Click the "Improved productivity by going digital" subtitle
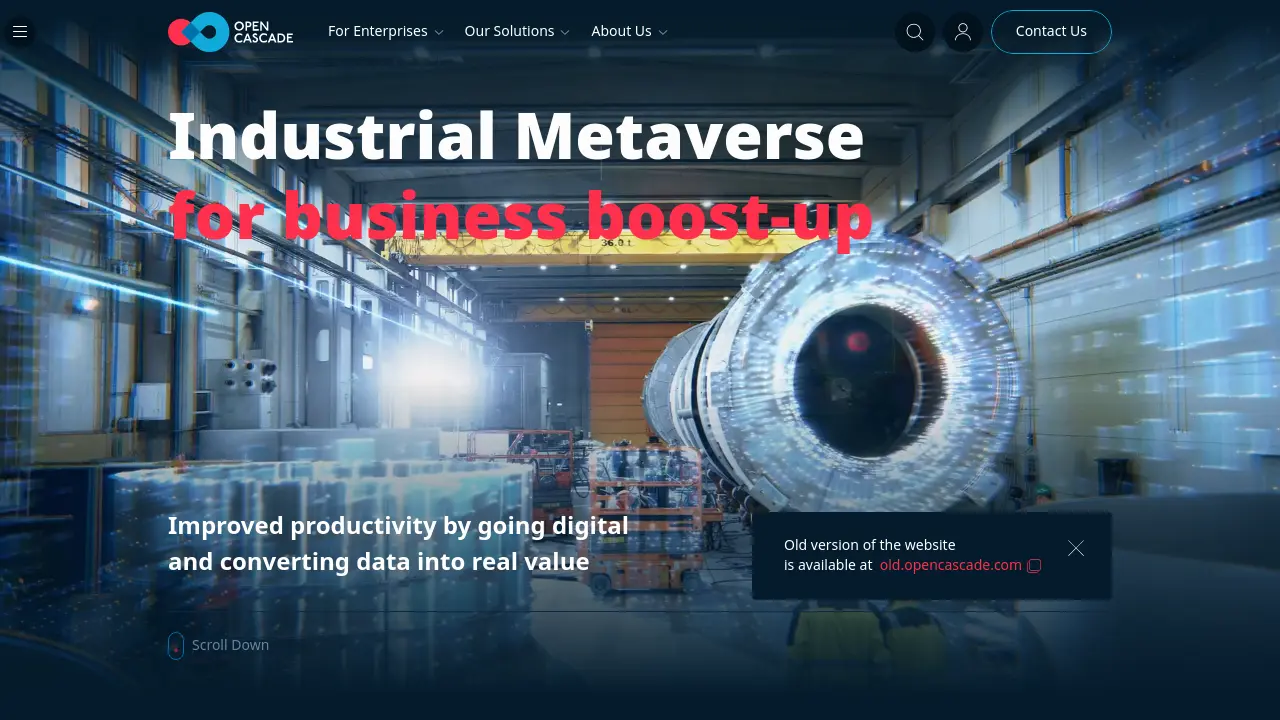This screenshot has width=1280, height=720. [x=398, y=526]
